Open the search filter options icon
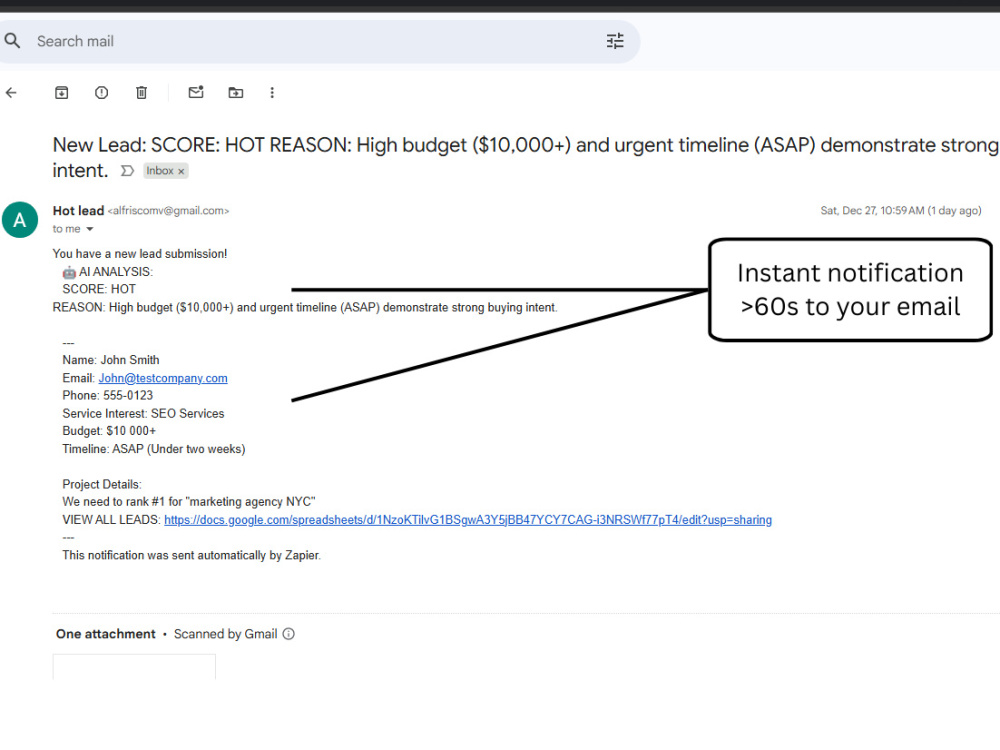 615,41
